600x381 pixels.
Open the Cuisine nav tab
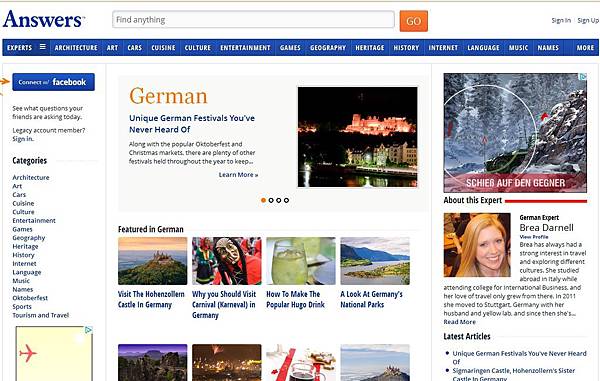(163, 47)
